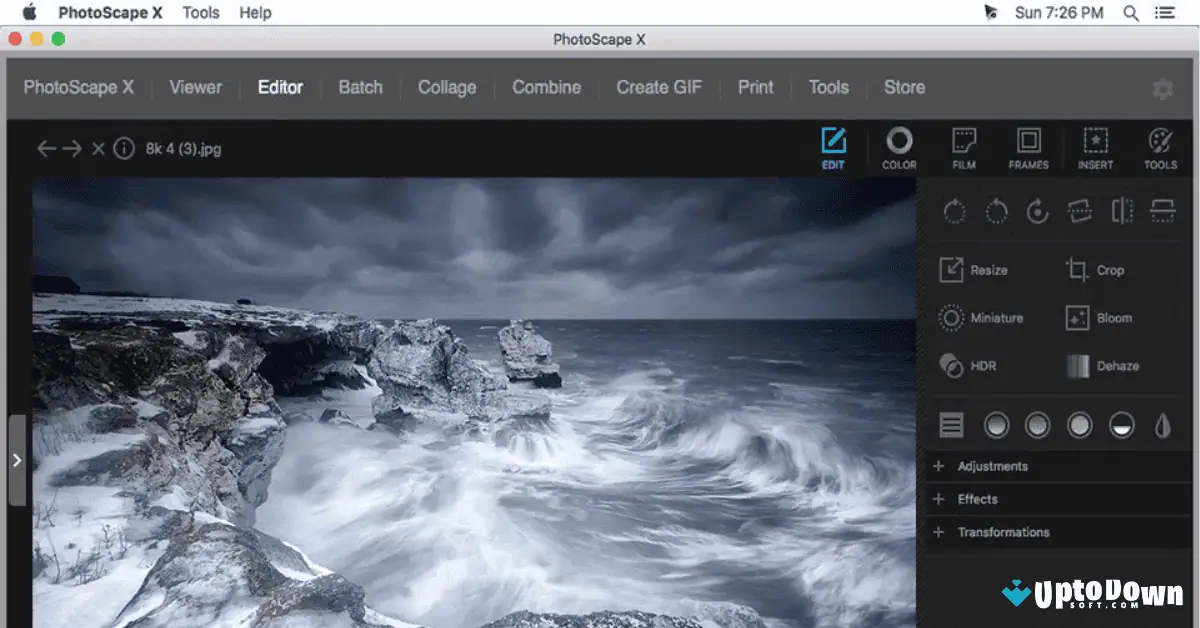Apply the Bloom effect
This screenshot has height=628, width=1200.
[1113, 318]
